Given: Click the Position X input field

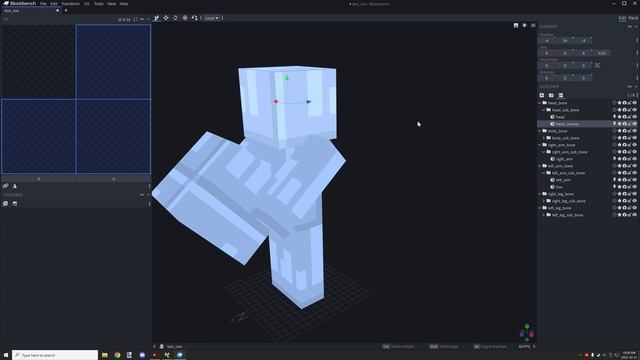Looking at the screenshot, I should 547,40.
